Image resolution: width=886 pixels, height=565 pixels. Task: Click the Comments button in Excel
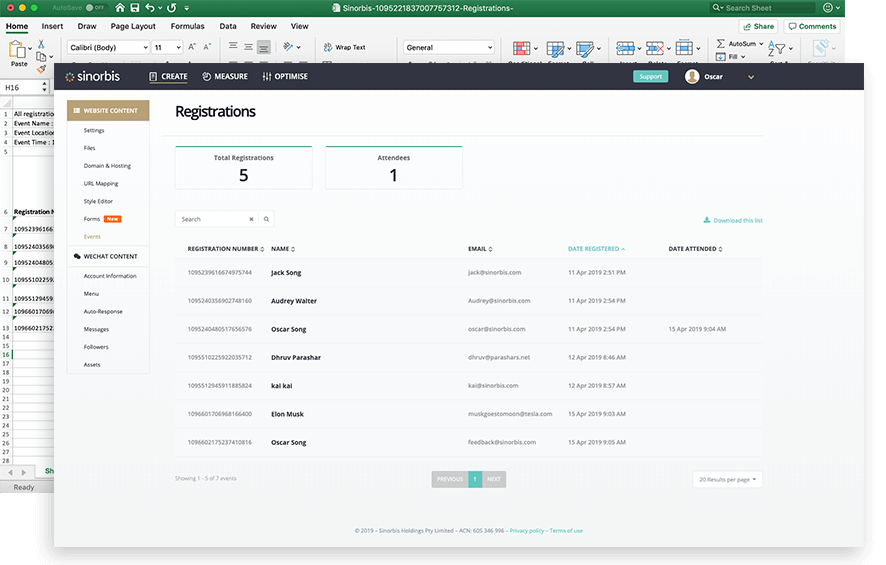coord(812,26)
